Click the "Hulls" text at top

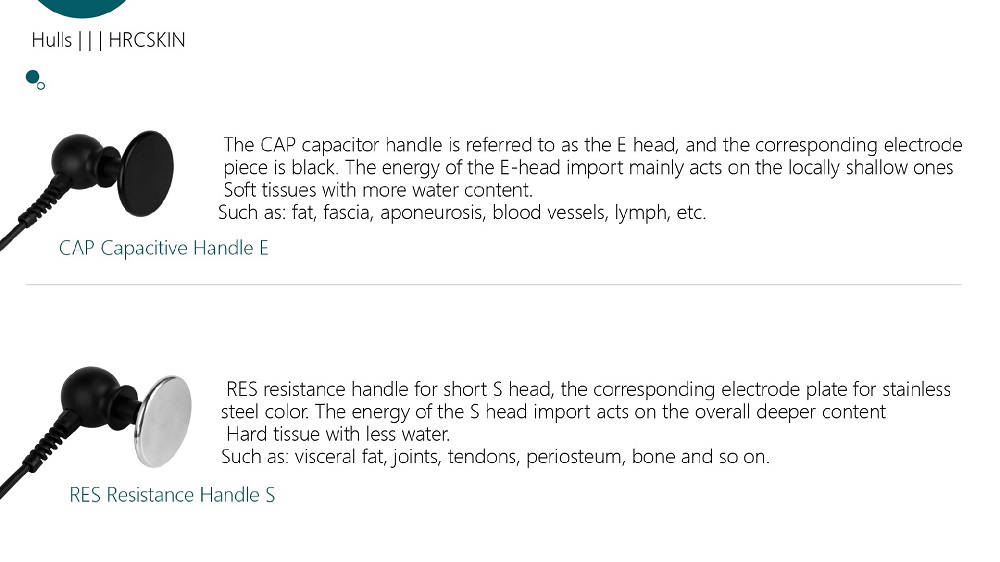(x=51, y=41)
